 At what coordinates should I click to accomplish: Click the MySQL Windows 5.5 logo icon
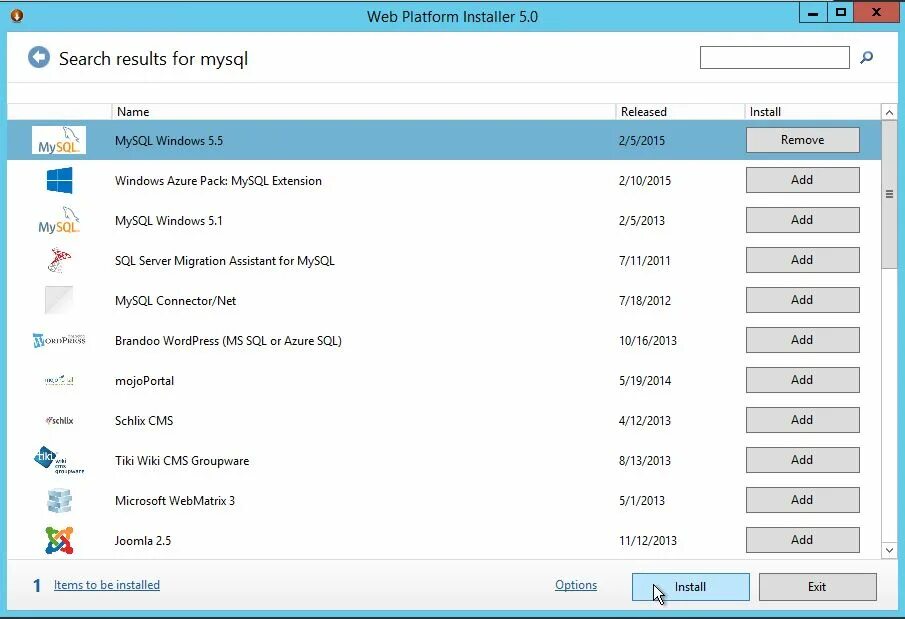click(x=59, y=140)
